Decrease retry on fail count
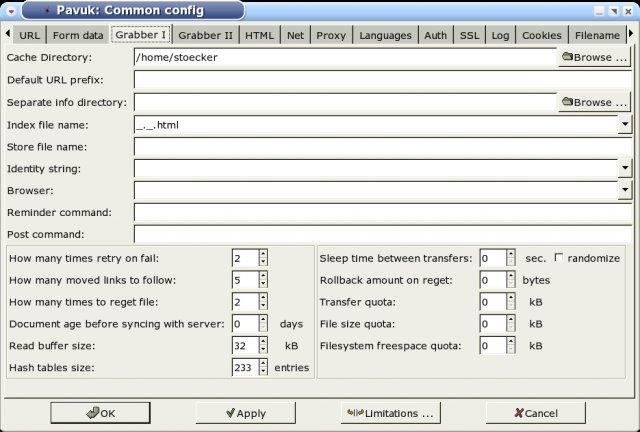Screen dimensions: 640x432 click(263, 263)
